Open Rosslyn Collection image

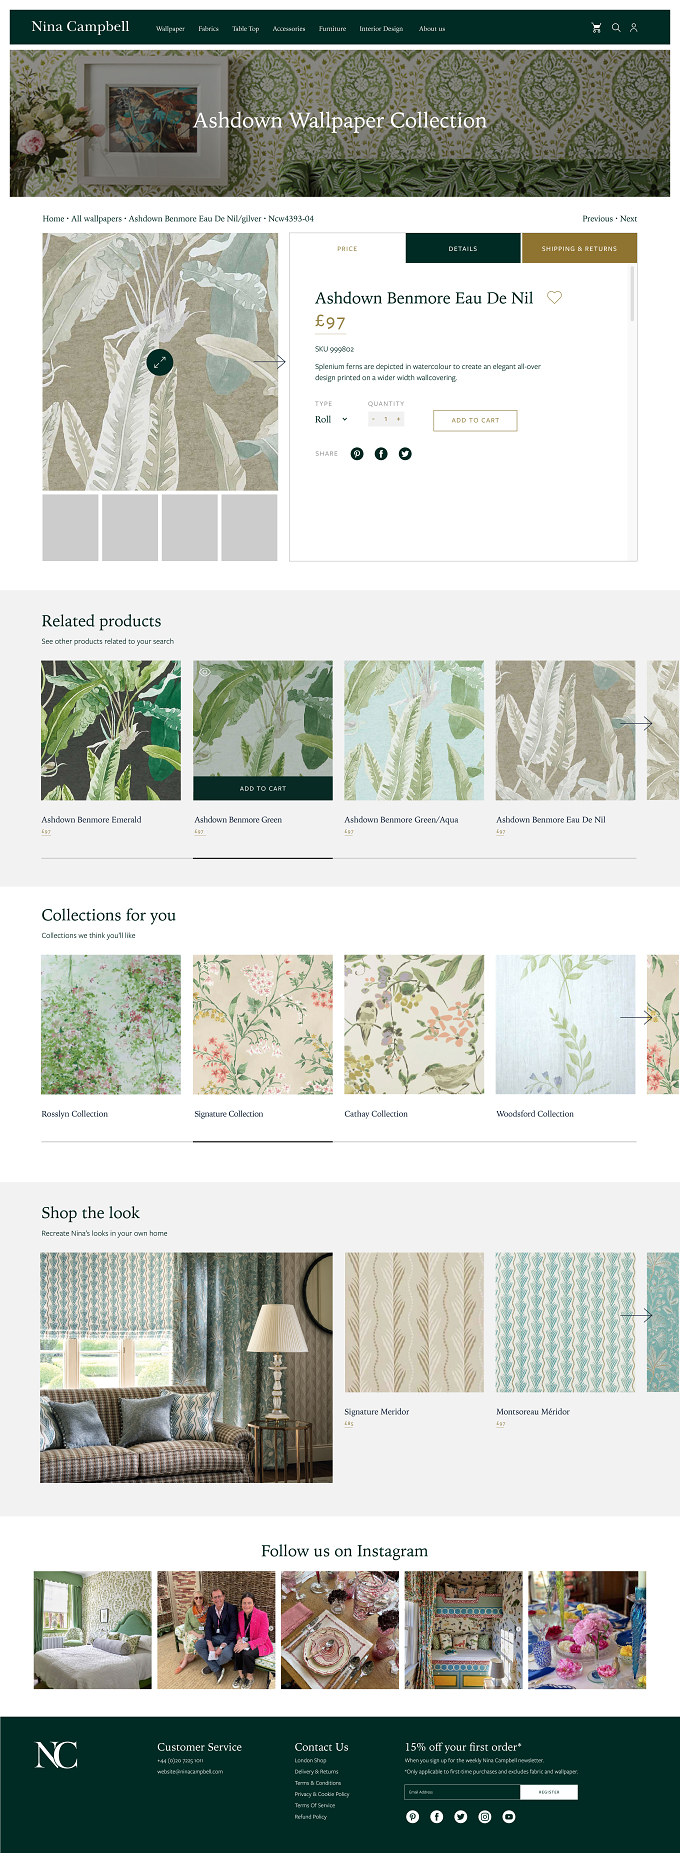(111, 1024)
